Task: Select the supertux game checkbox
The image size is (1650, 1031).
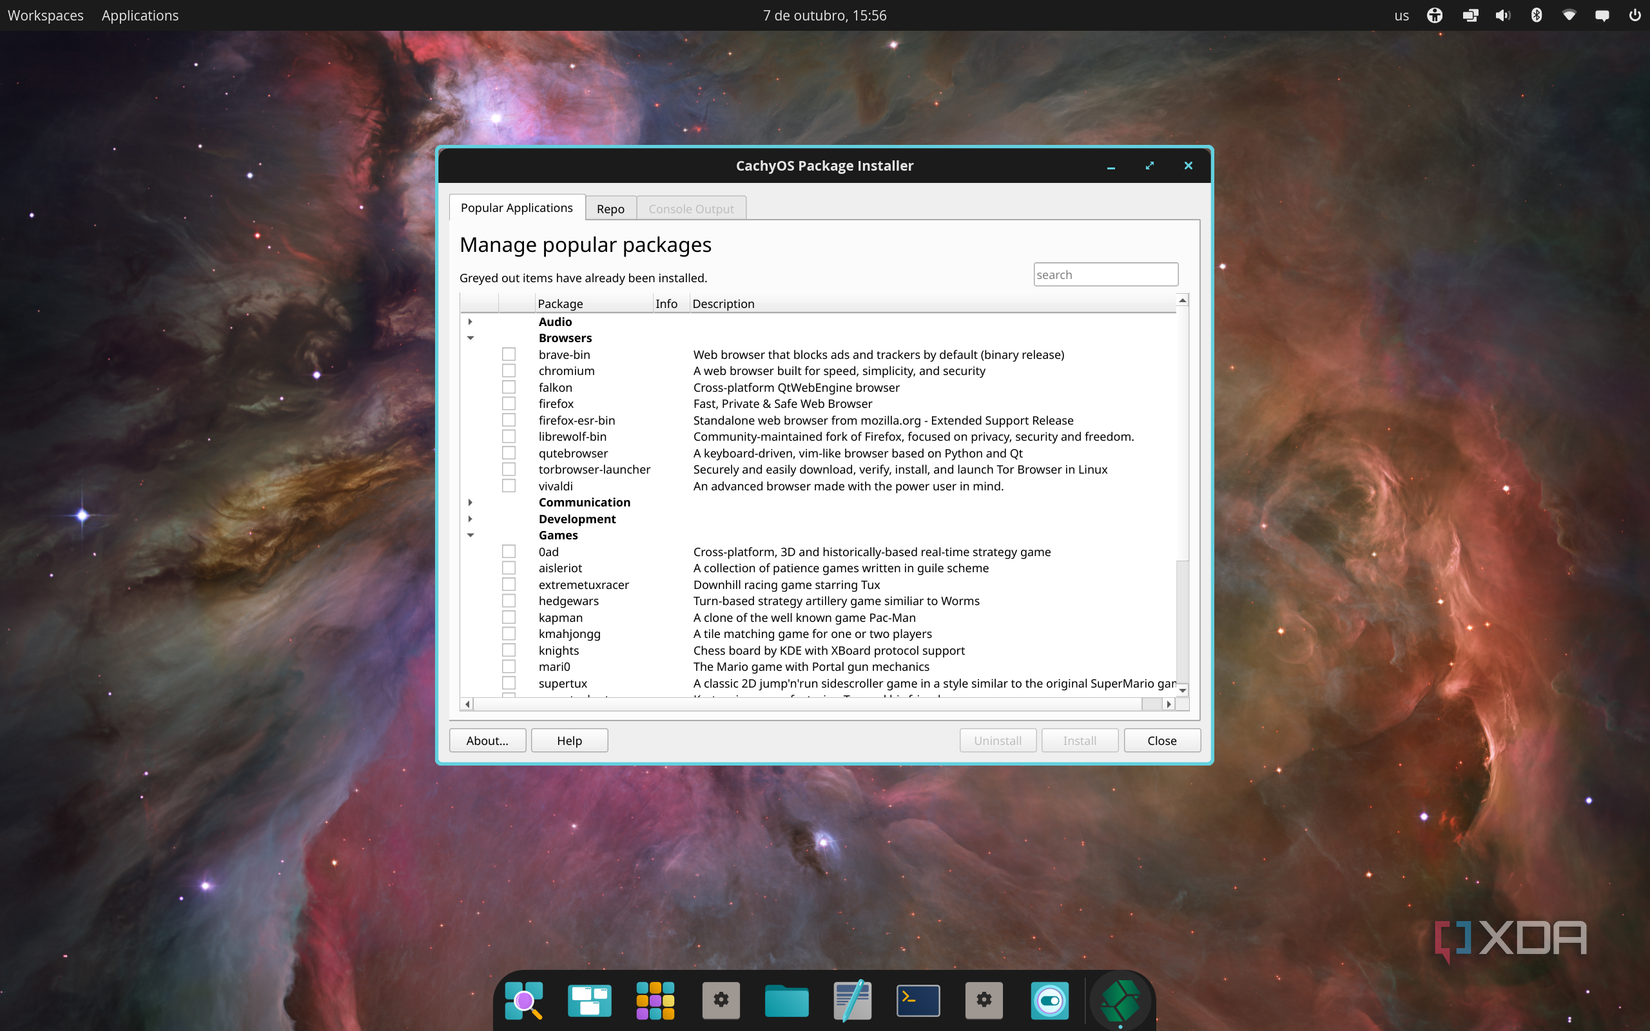Action: click(509, 683)
